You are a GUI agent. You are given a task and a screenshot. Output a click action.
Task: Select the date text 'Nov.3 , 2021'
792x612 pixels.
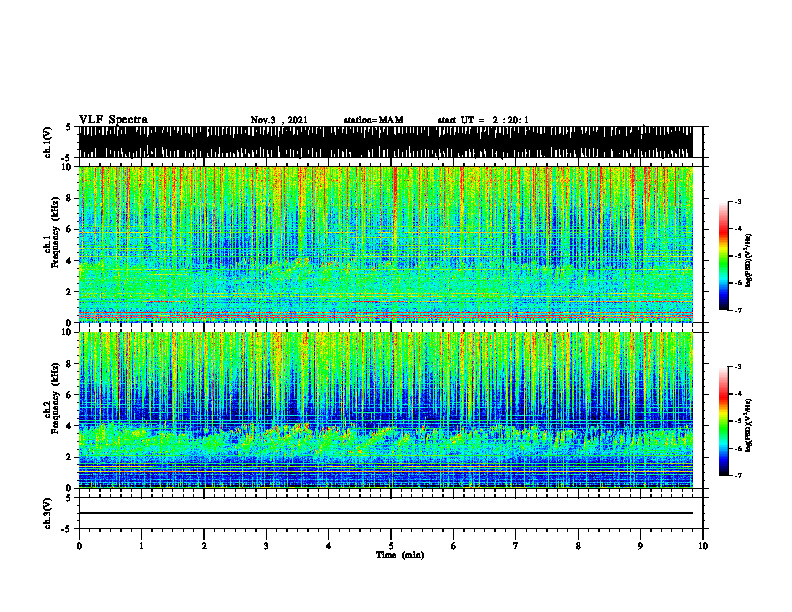pyautogui.click(x=279, y=120)
